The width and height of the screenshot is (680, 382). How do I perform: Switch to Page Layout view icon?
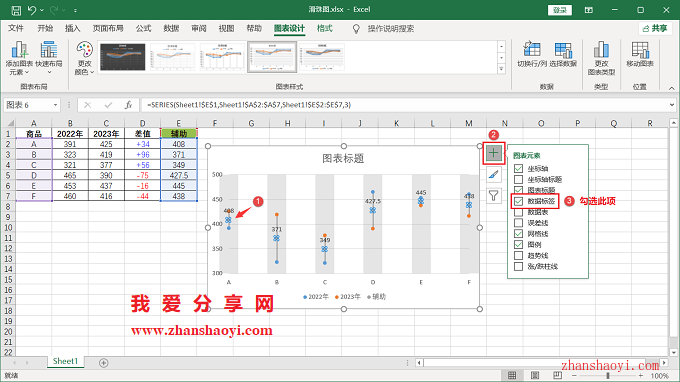(535, 375)
